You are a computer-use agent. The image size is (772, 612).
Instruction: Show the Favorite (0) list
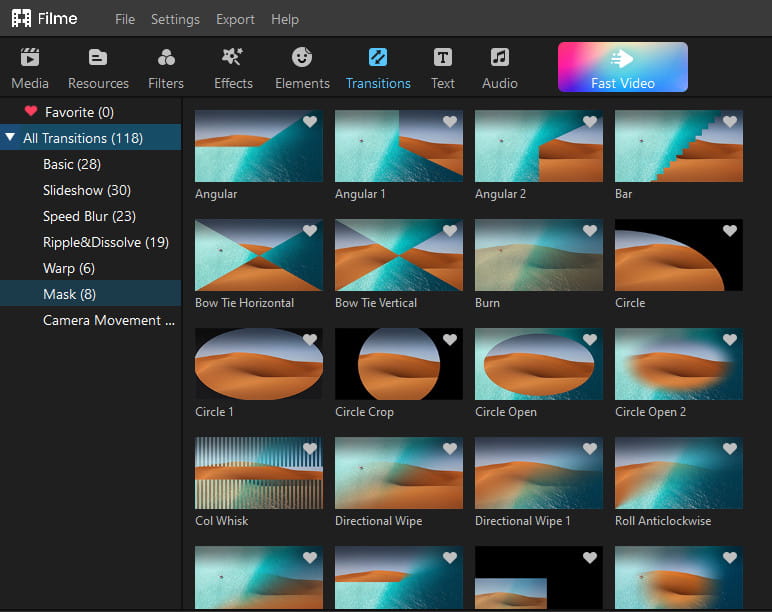click(79, 112)
